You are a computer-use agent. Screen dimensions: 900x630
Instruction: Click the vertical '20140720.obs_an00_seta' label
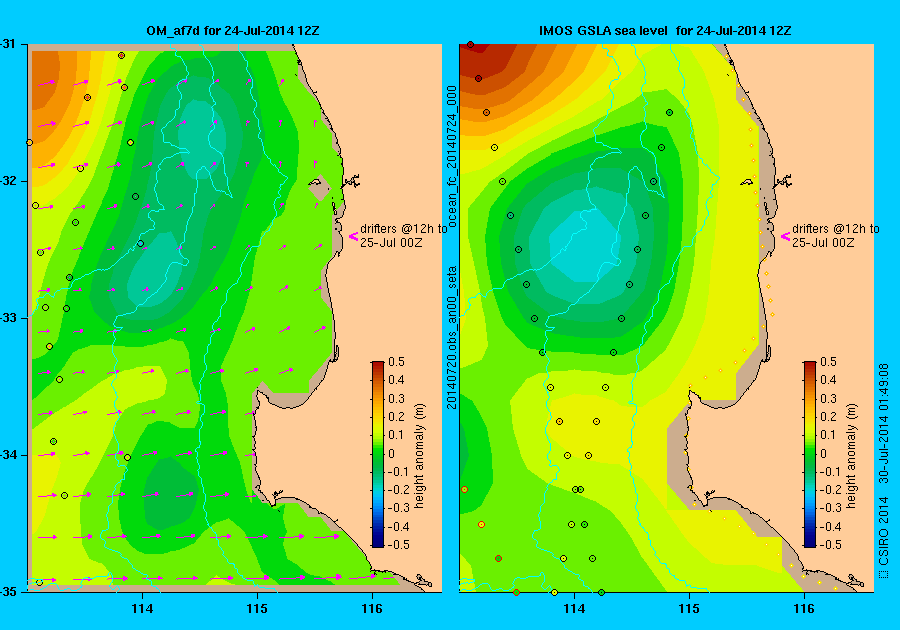[452, 338]
